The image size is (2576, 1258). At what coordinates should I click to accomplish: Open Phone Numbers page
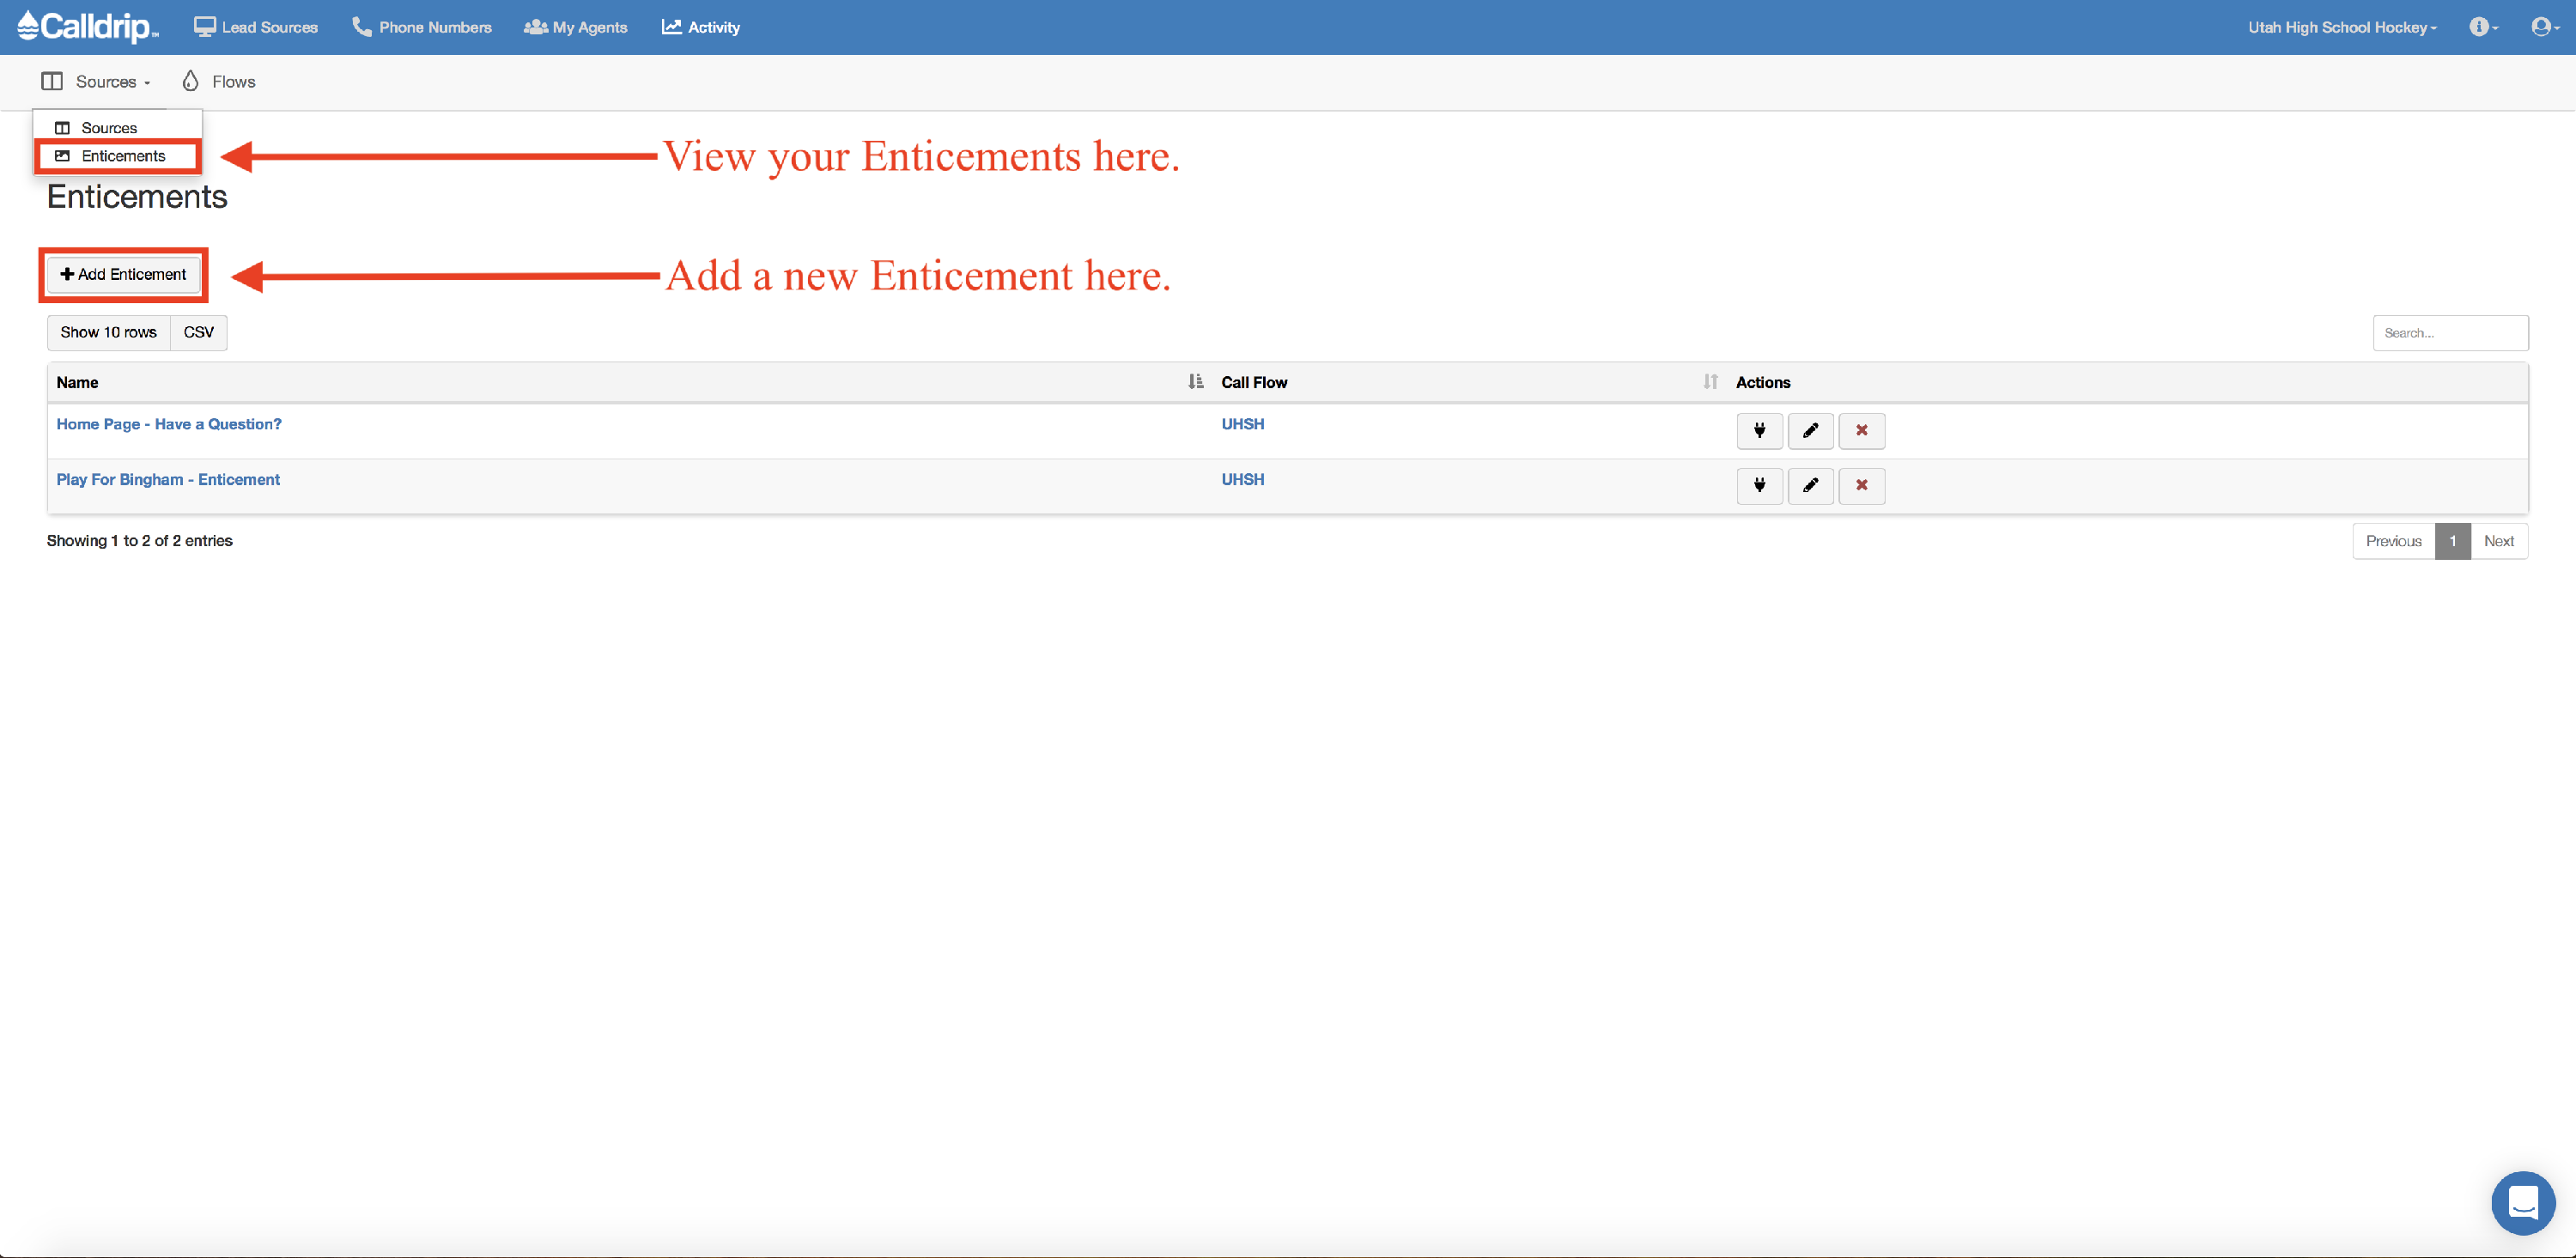(422, 27)
